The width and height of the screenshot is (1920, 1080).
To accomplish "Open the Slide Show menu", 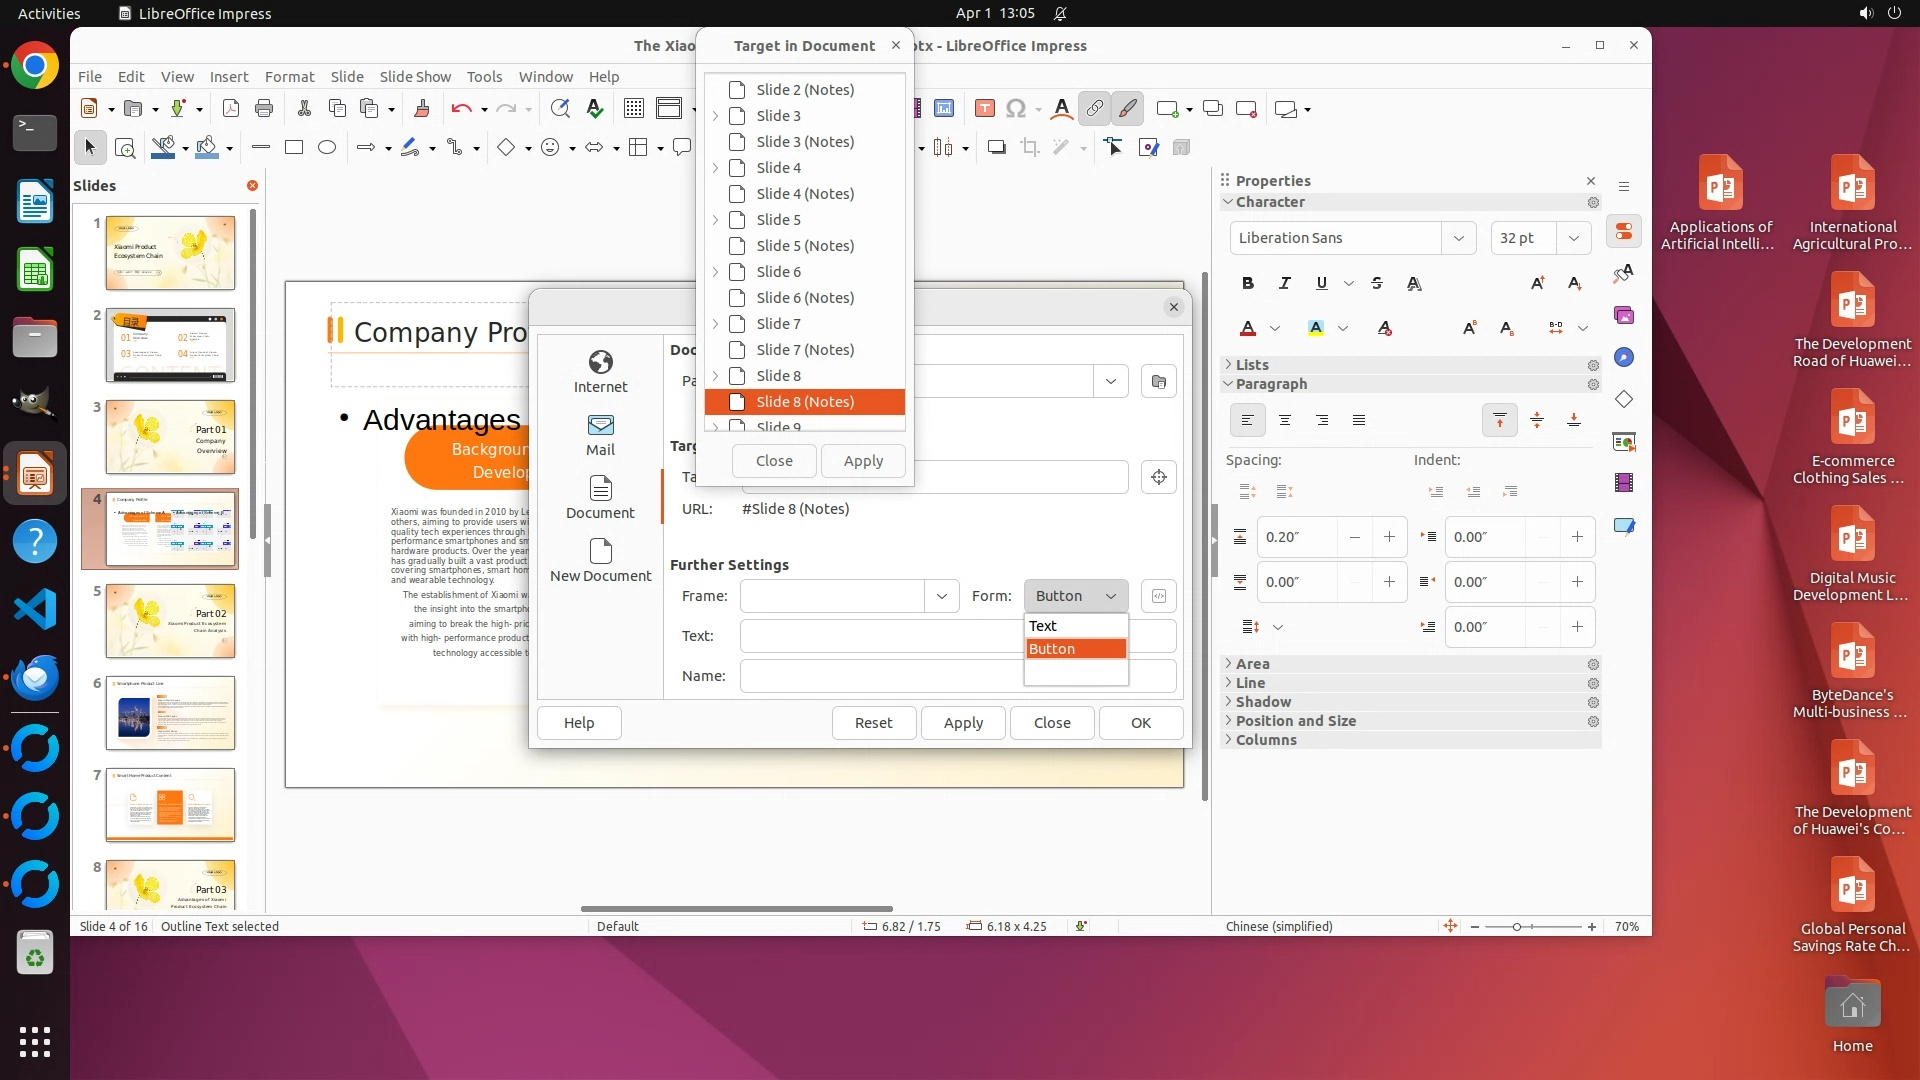I will [x=414, y=76].
